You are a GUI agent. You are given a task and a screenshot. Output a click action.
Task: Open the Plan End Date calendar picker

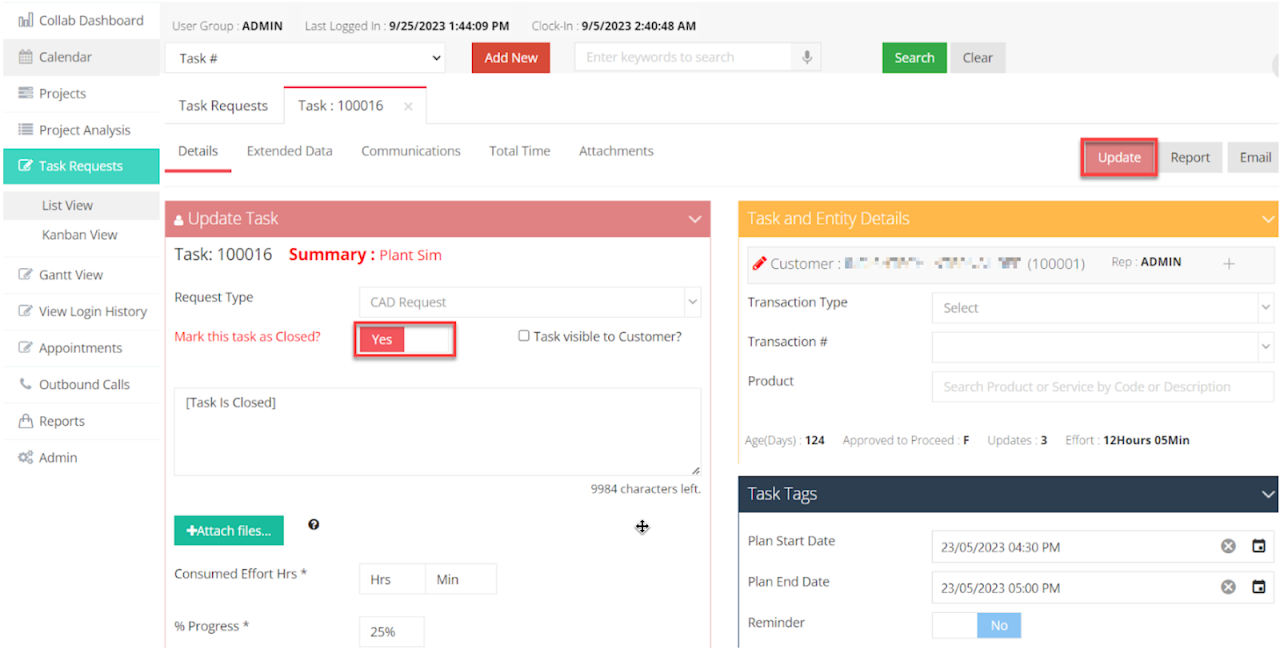tap(1259, 587)
